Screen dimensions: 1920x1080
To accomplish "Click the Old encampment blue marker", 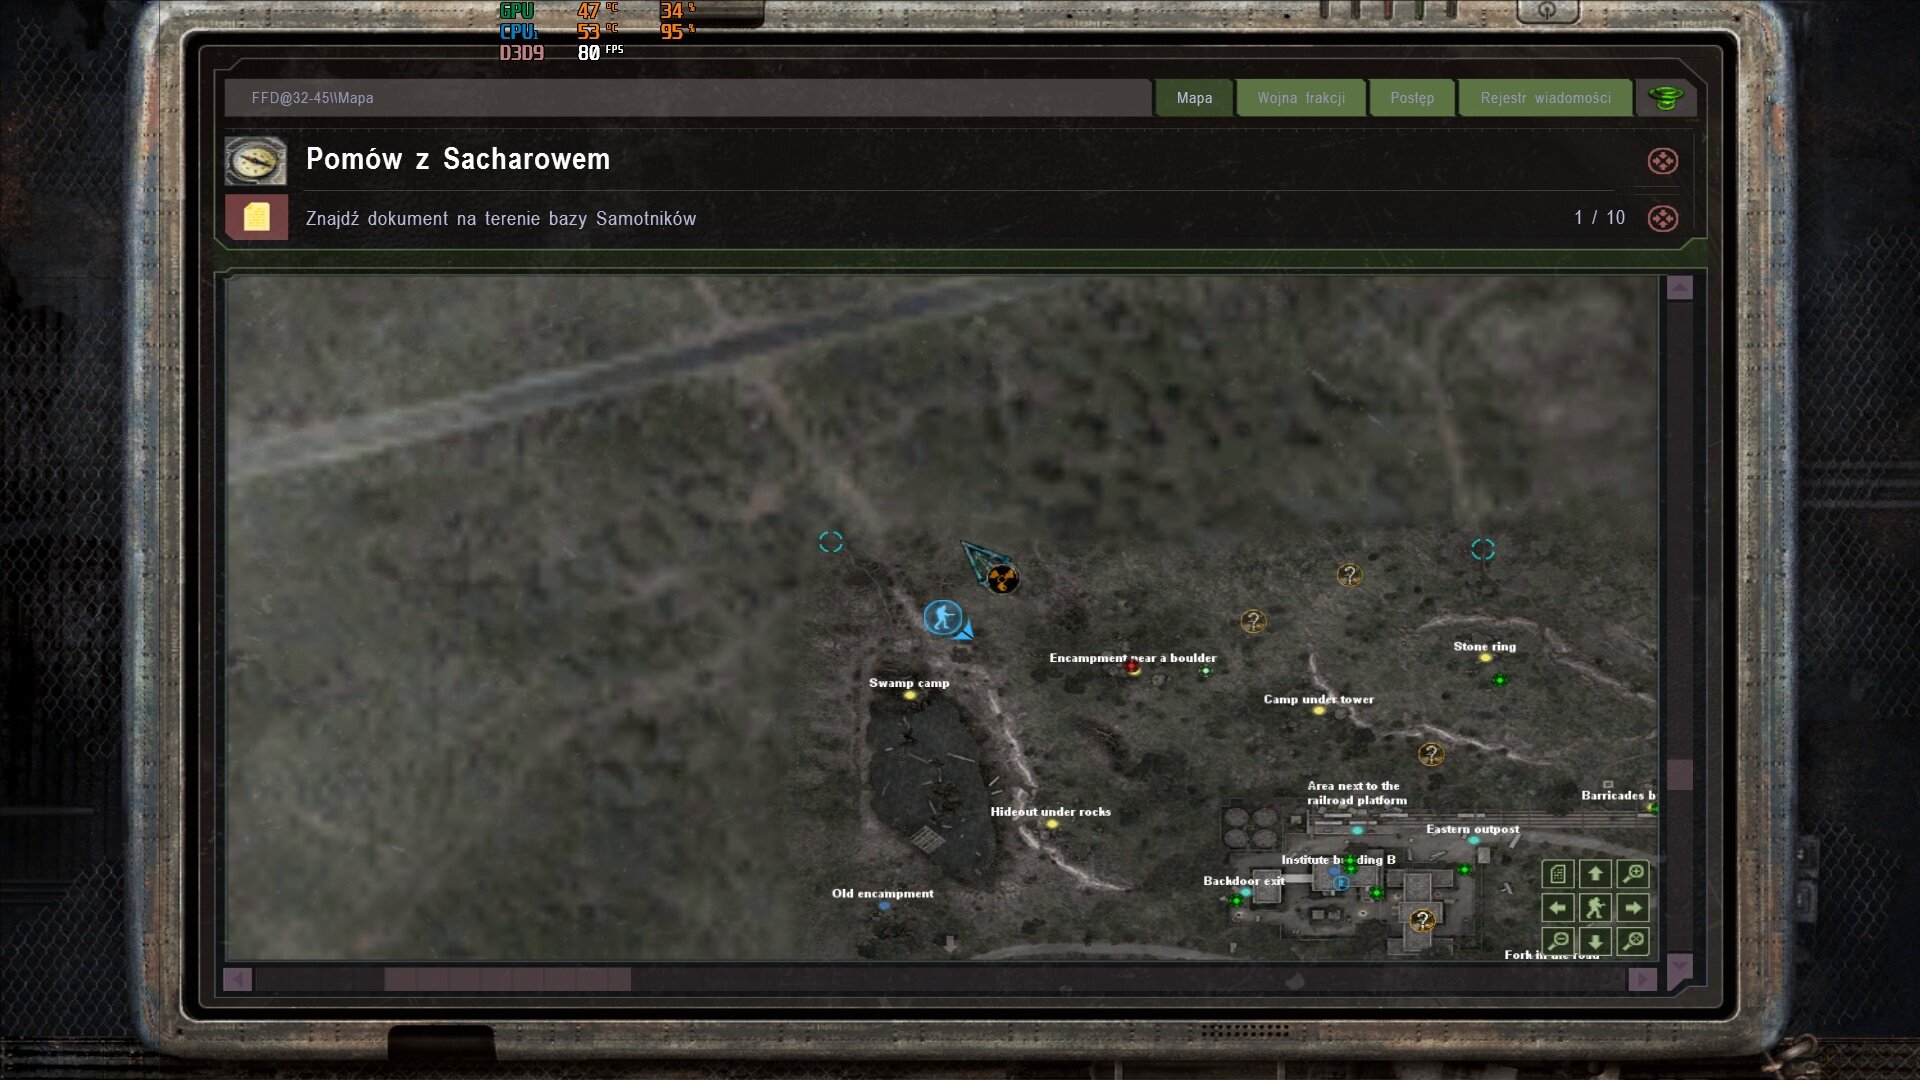I will (x=884, y=906).
